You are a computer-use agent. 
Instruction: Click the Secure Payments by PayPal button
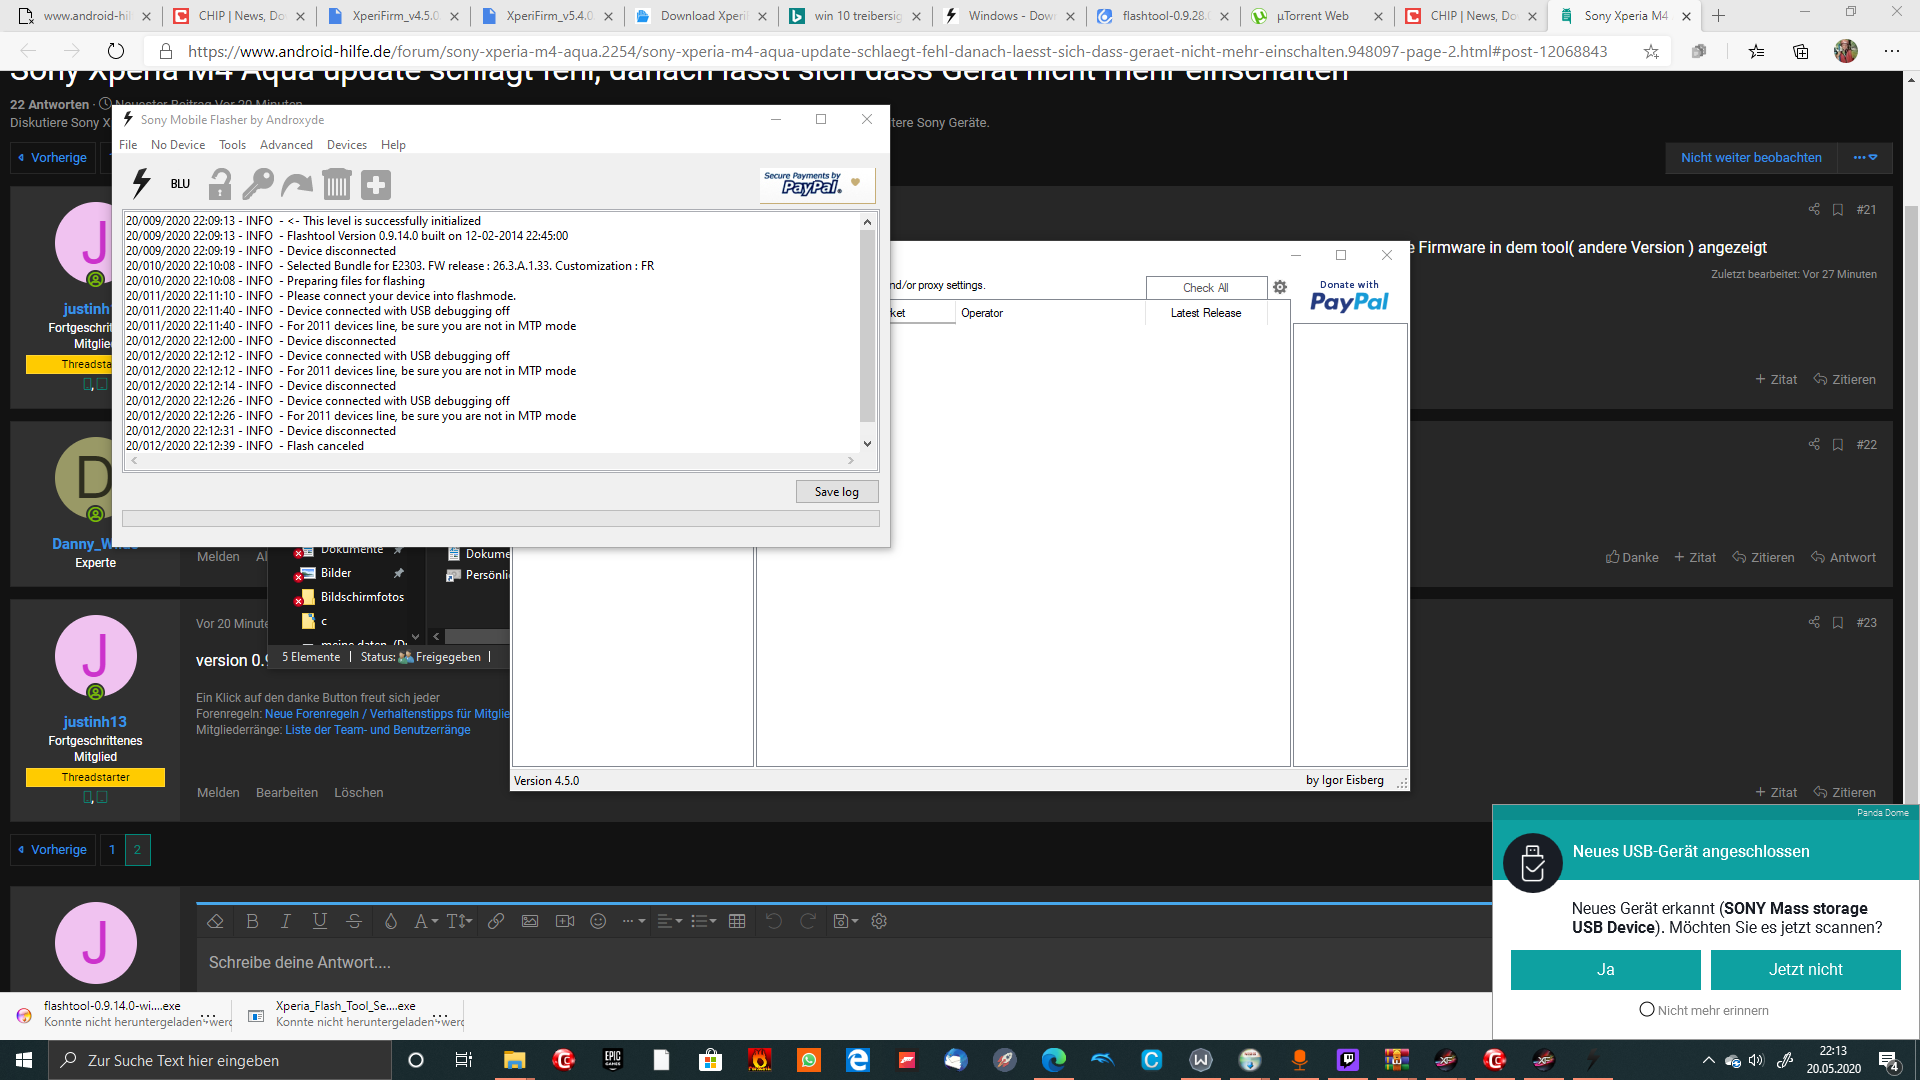pyautogui.click(x=817, y=184)
